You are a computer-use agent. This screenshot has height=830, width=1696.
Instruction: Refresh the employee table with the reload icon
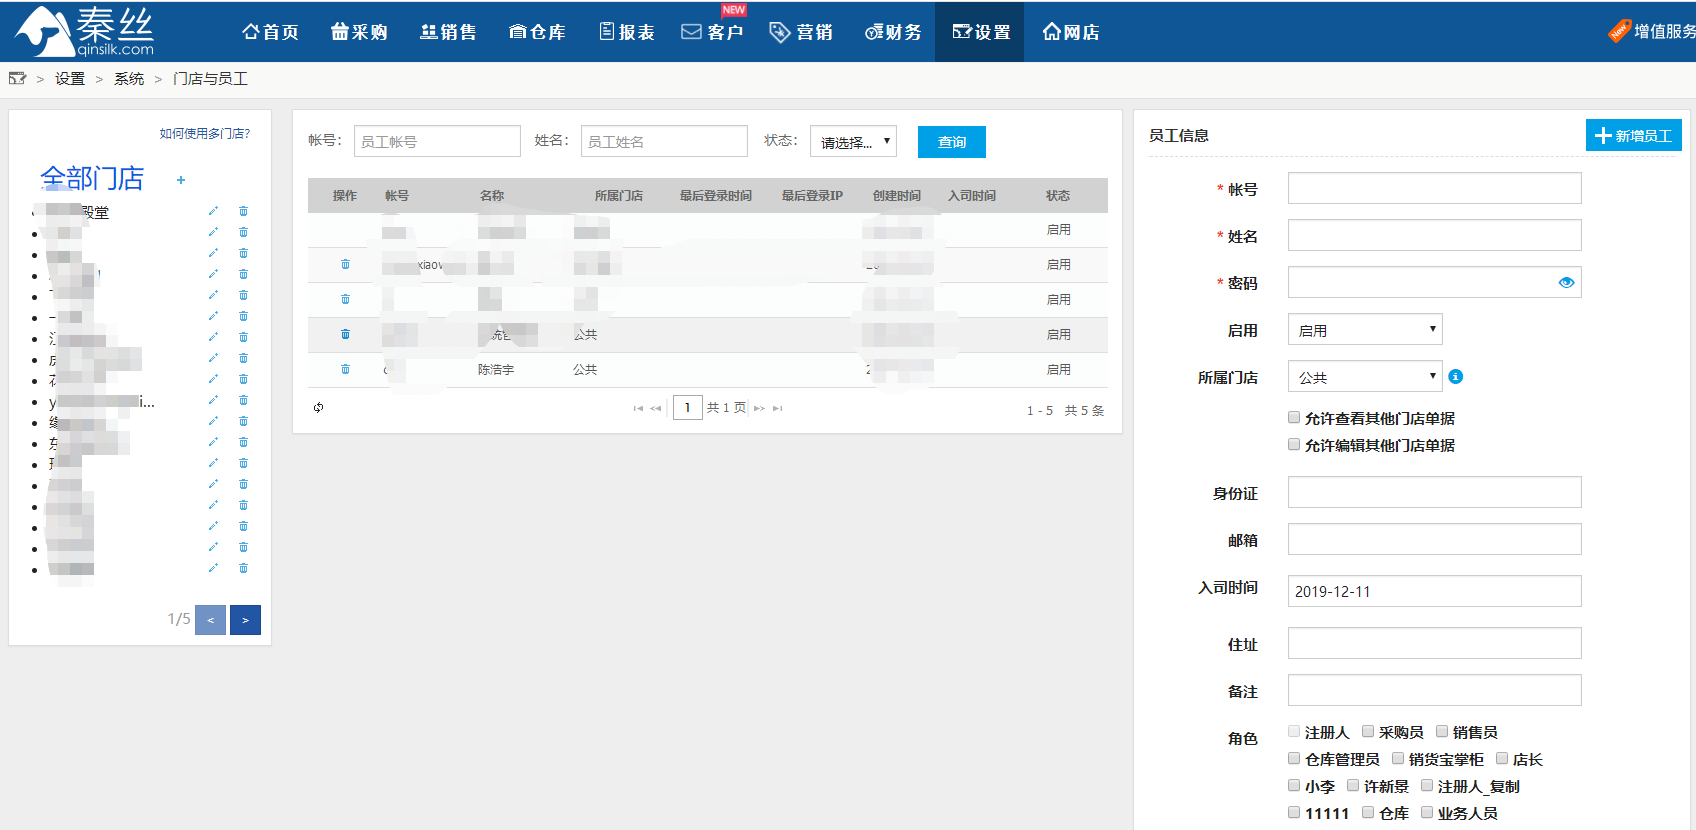pyautogui.click(x=318, y=407)
